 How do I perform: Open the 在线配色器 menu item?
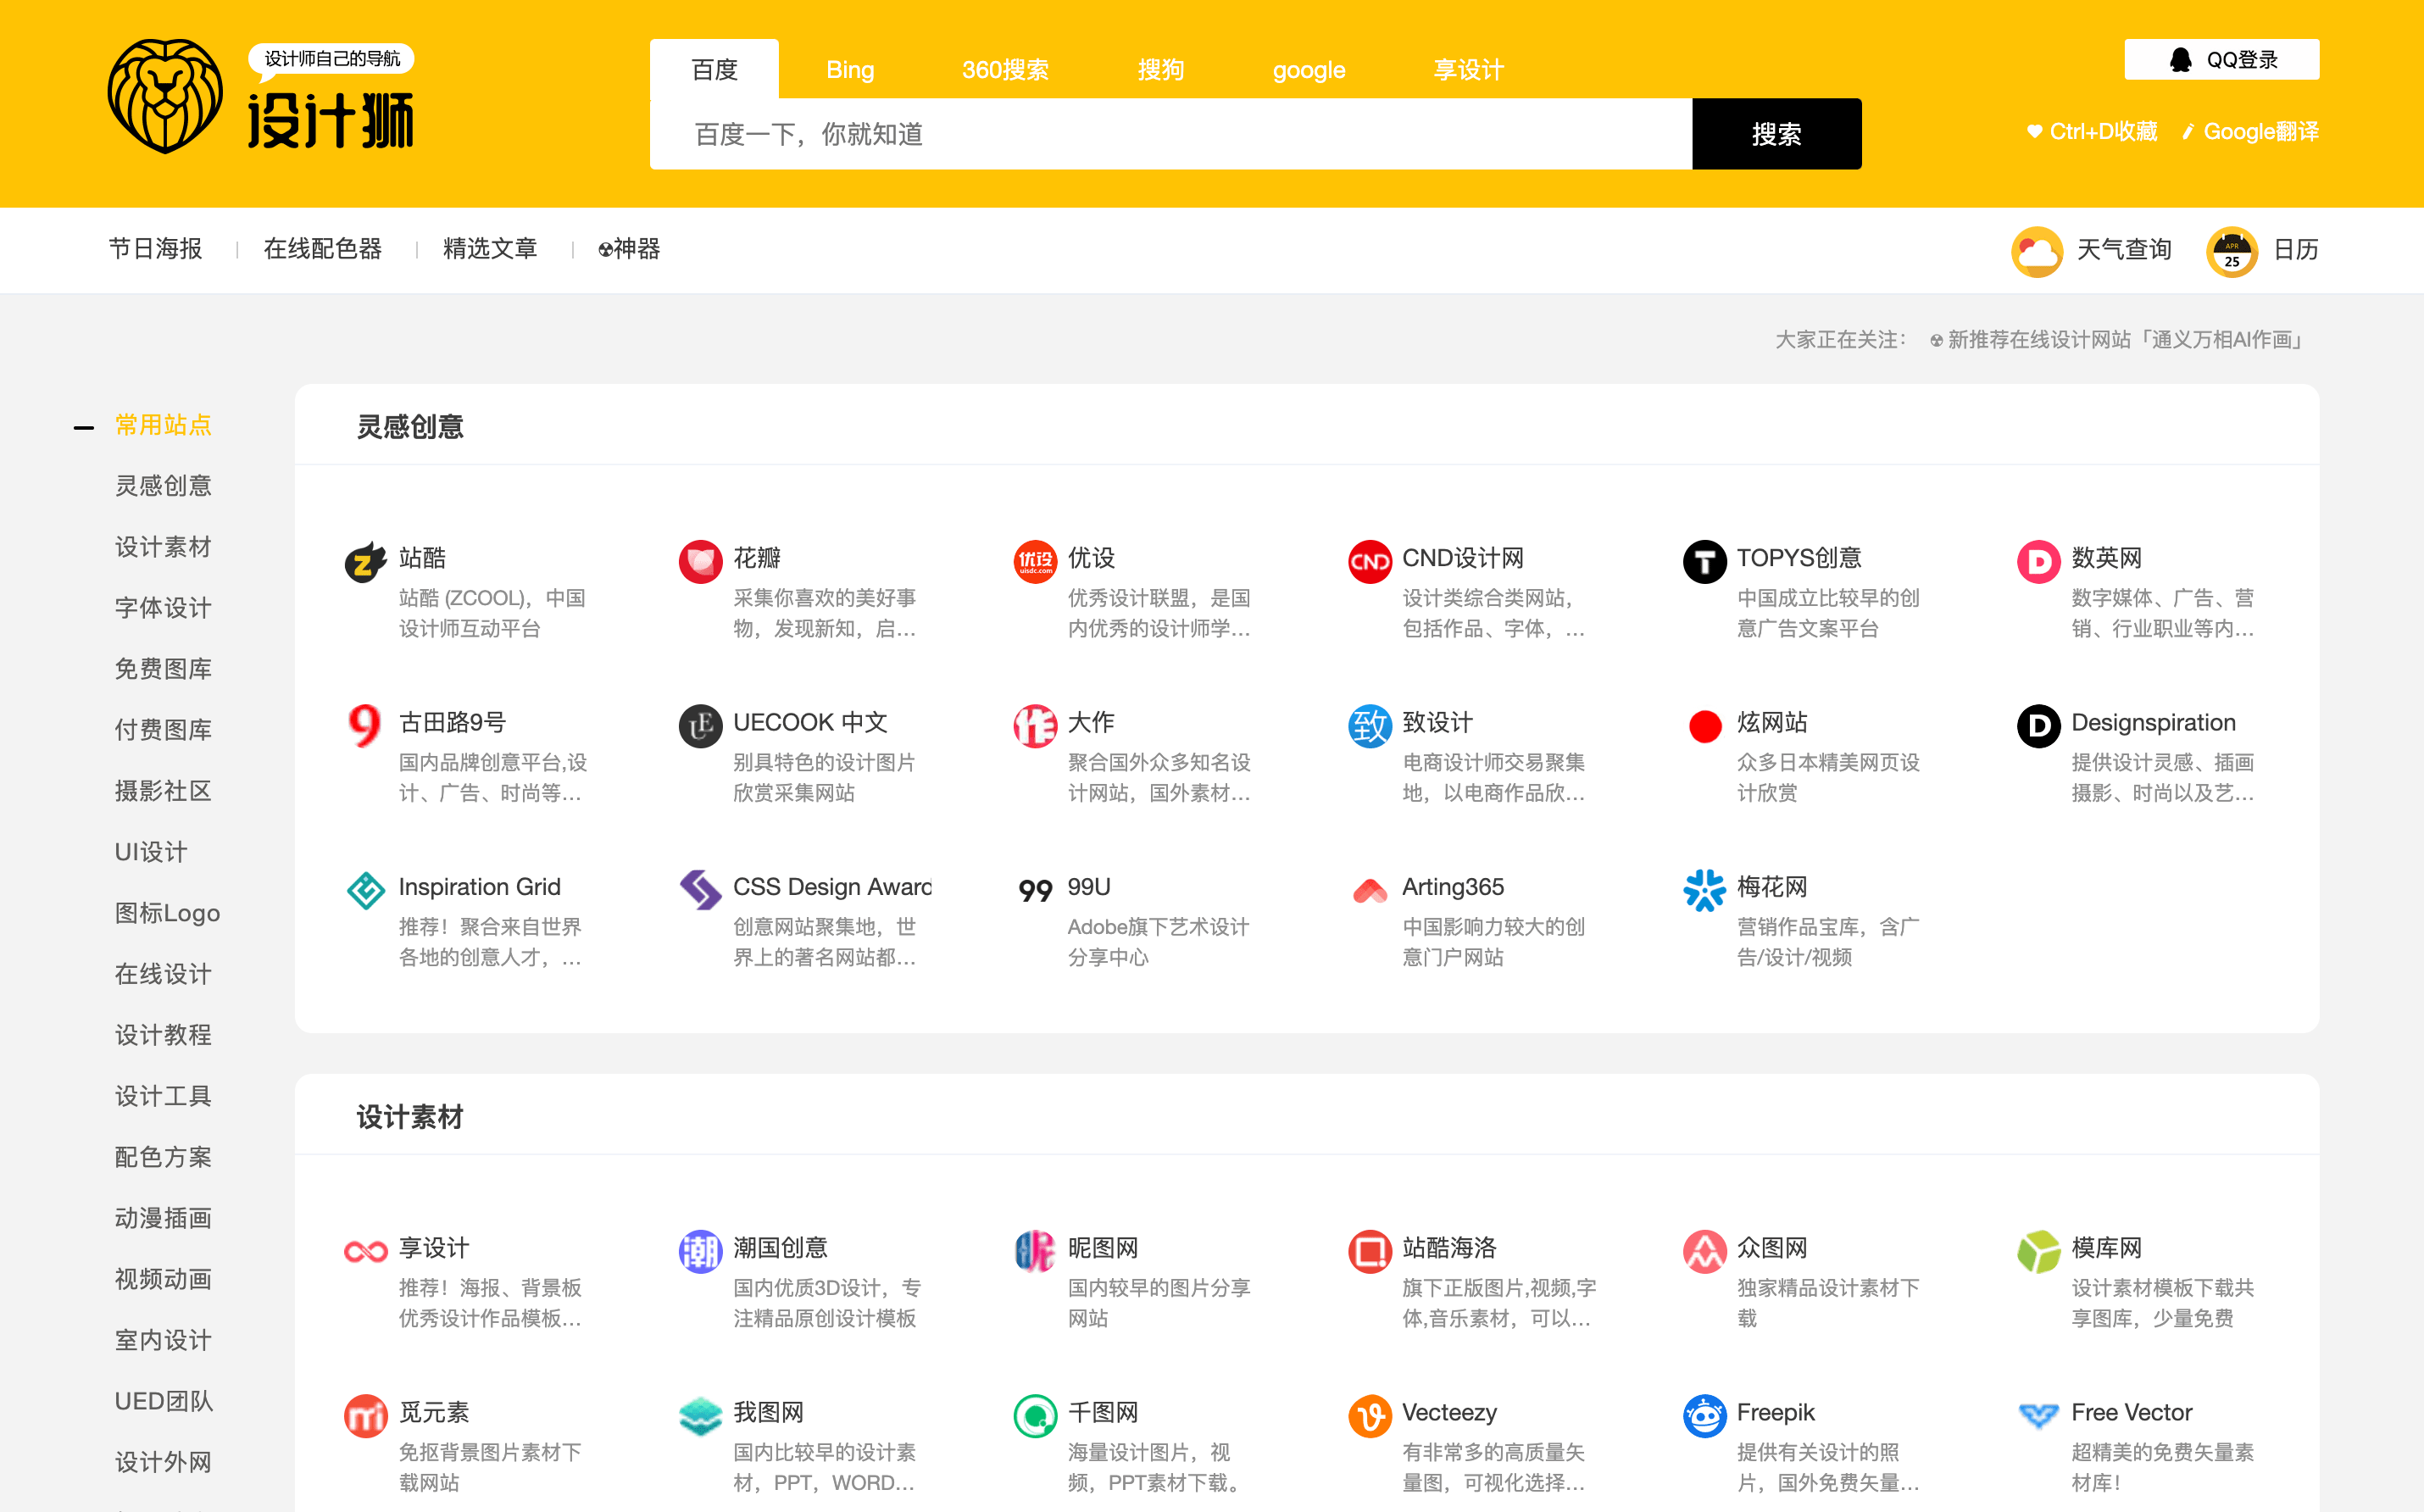pyautogui.click(x=323, y=249)
